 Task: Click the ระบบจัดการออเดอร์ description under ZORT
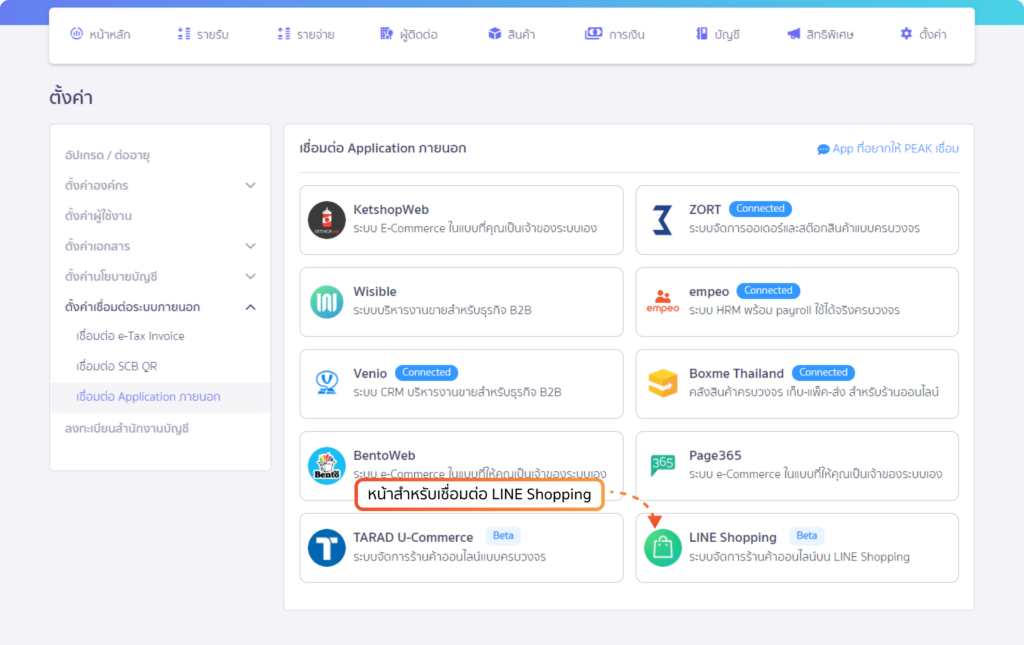pyautogui.click(x=804, y=228)
